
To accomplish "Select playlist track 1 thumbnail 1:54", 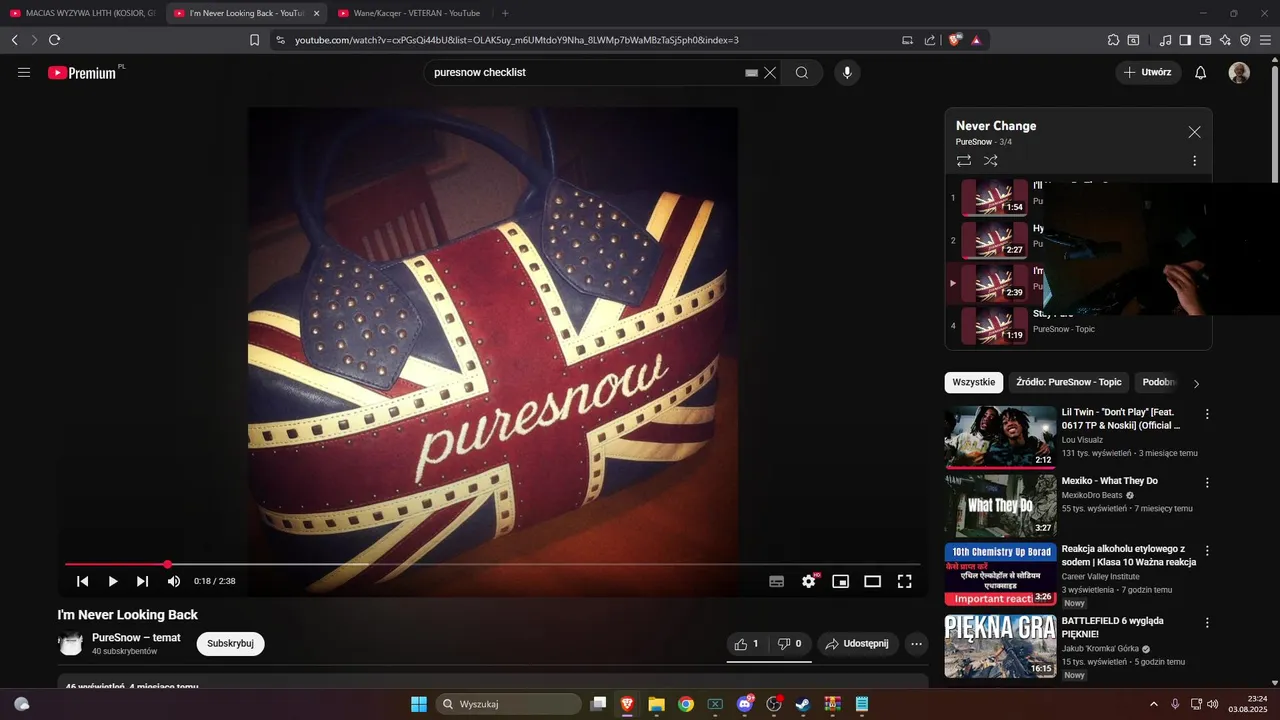I will click(x=994, y=198).
